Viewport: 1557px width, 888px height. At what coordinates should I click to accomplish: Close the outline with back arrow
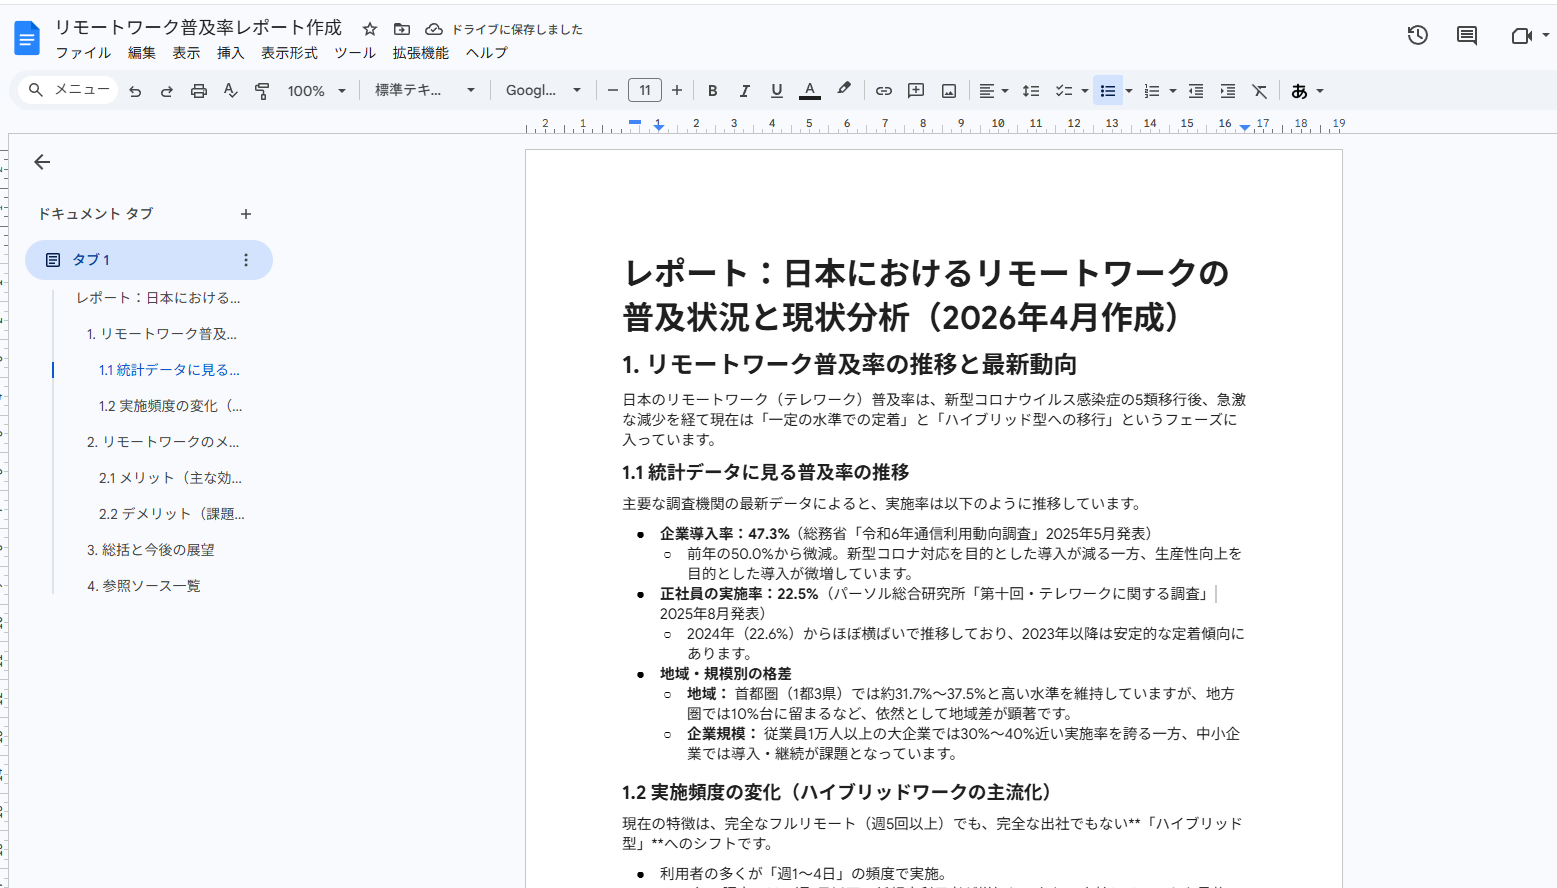point(42,162)
